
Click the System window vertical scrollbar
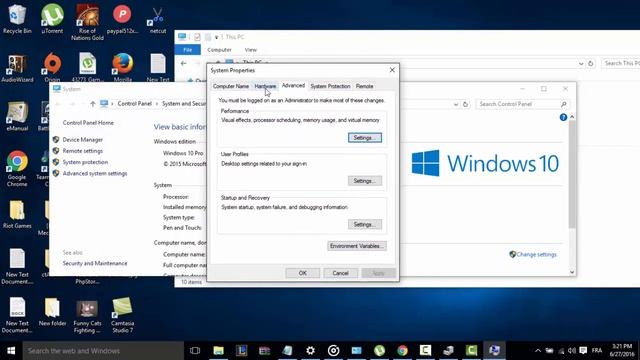[572, 175]
